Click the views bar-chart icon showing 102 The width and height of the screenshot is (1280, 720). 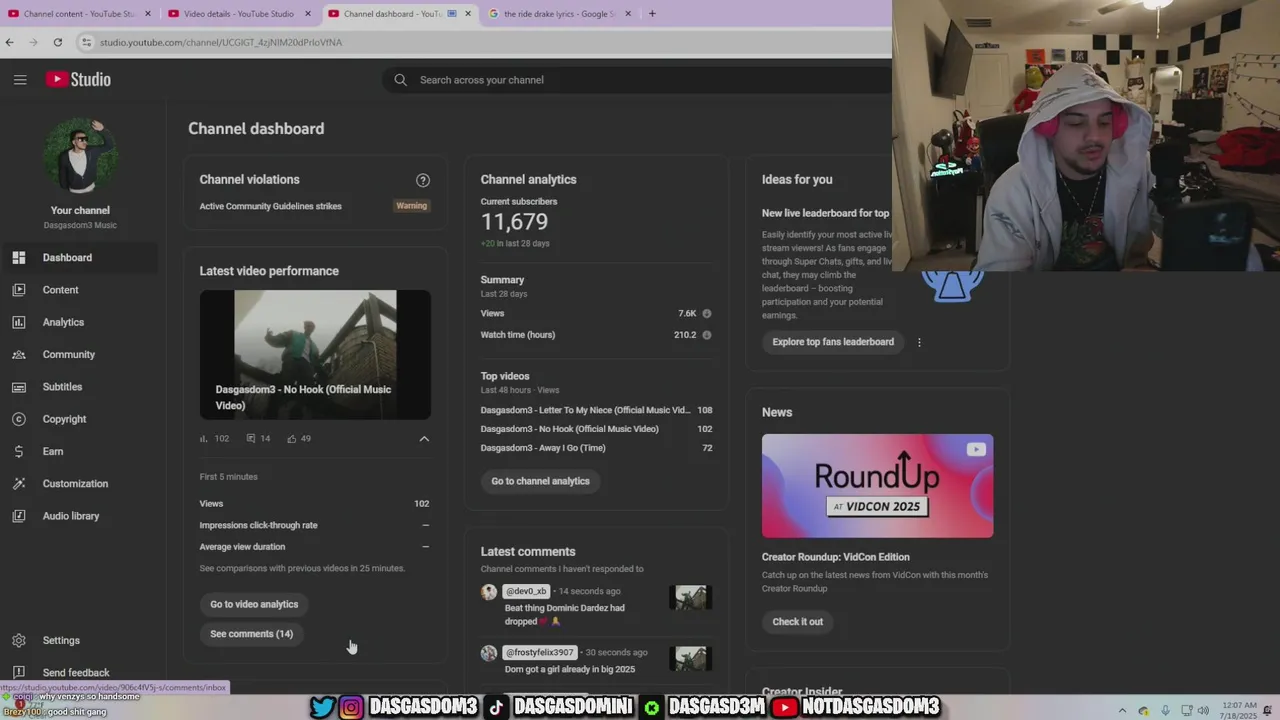[204, 439]
